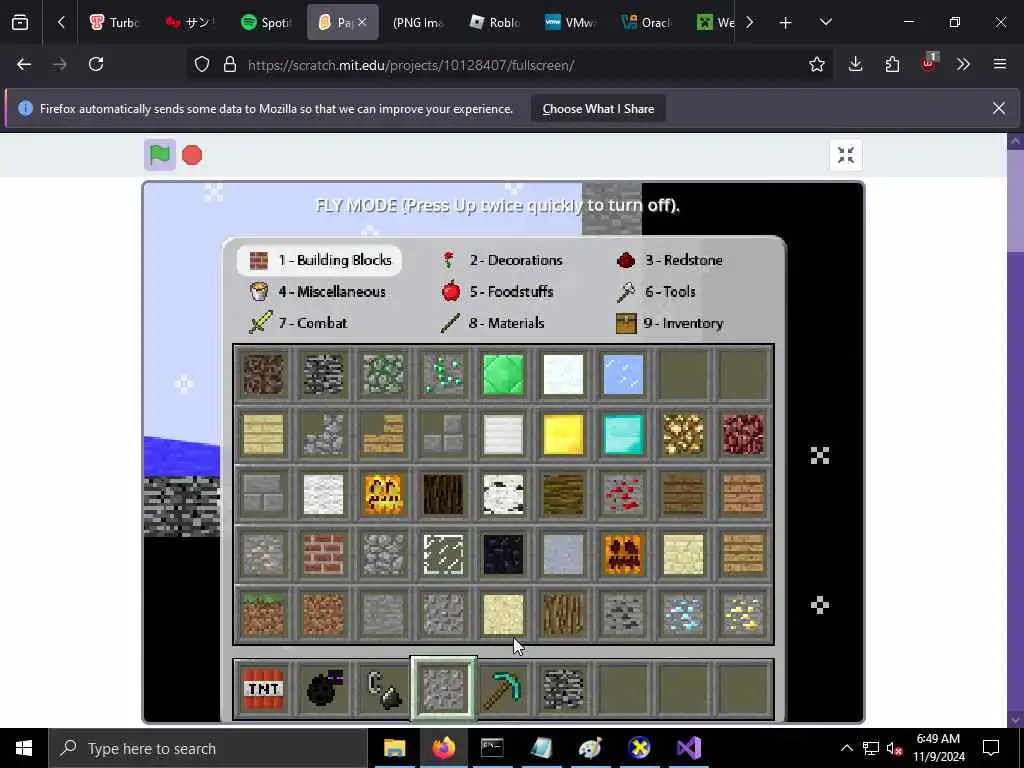Open Visual Studio from the taskbar
1024x768 pixels.
[x=688, y=748]
